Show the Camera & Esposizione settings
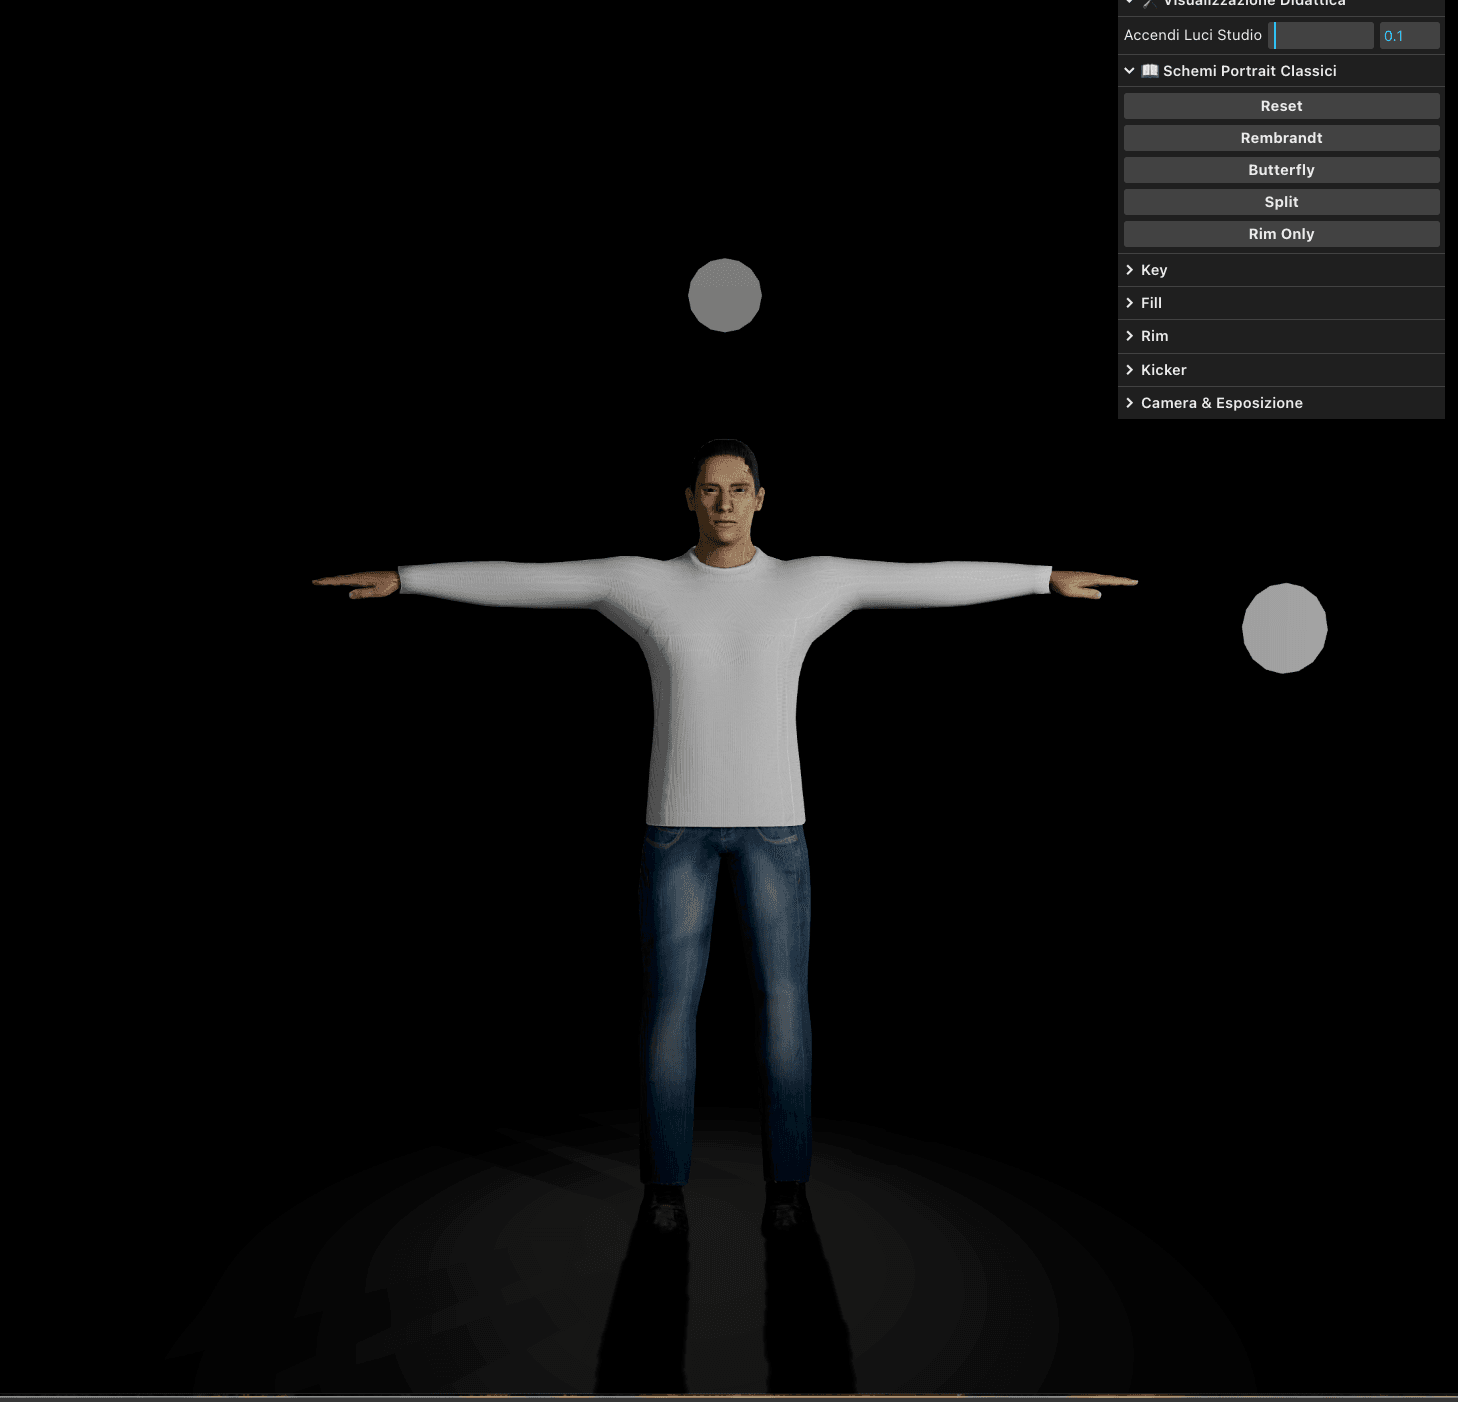This screenshot has width=1458, height=1402. pyautogui.click(x=1221, y=403)
